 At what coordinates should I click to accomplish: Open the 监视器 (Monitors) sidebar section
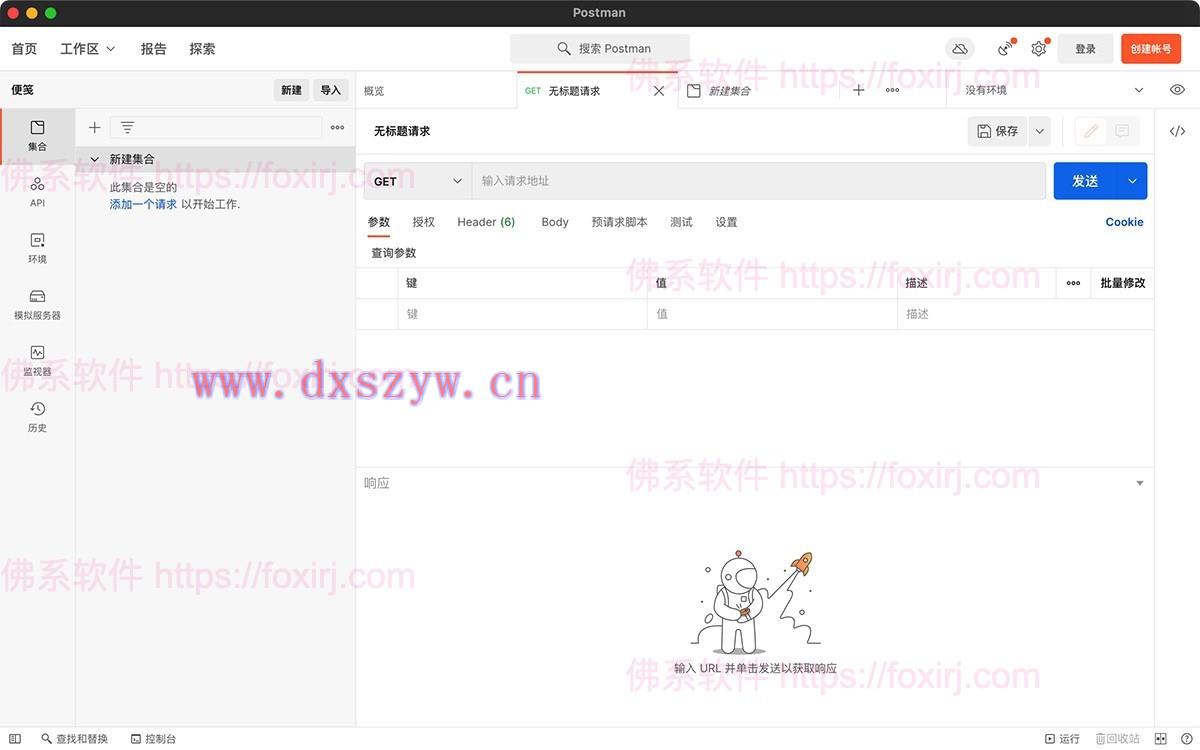(x=37, y=360)
